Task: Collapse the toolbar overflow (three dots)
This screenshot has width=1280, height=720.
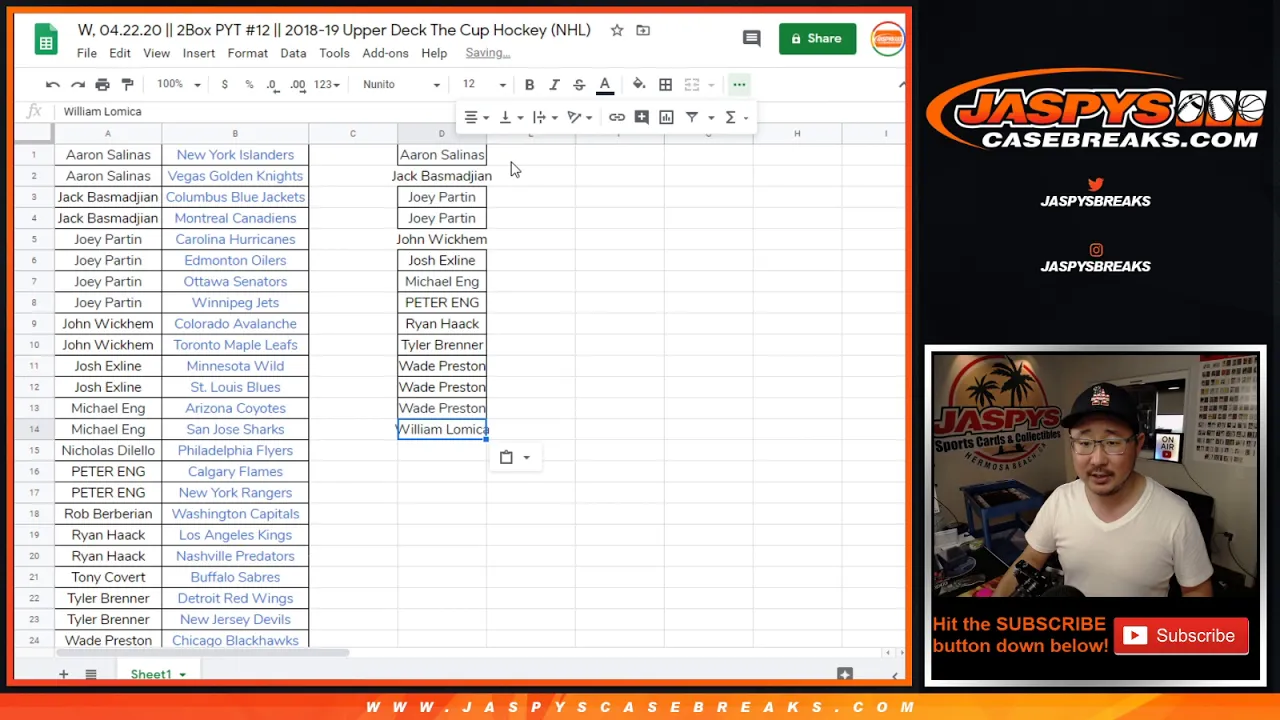Action: (x=739, y=84)
